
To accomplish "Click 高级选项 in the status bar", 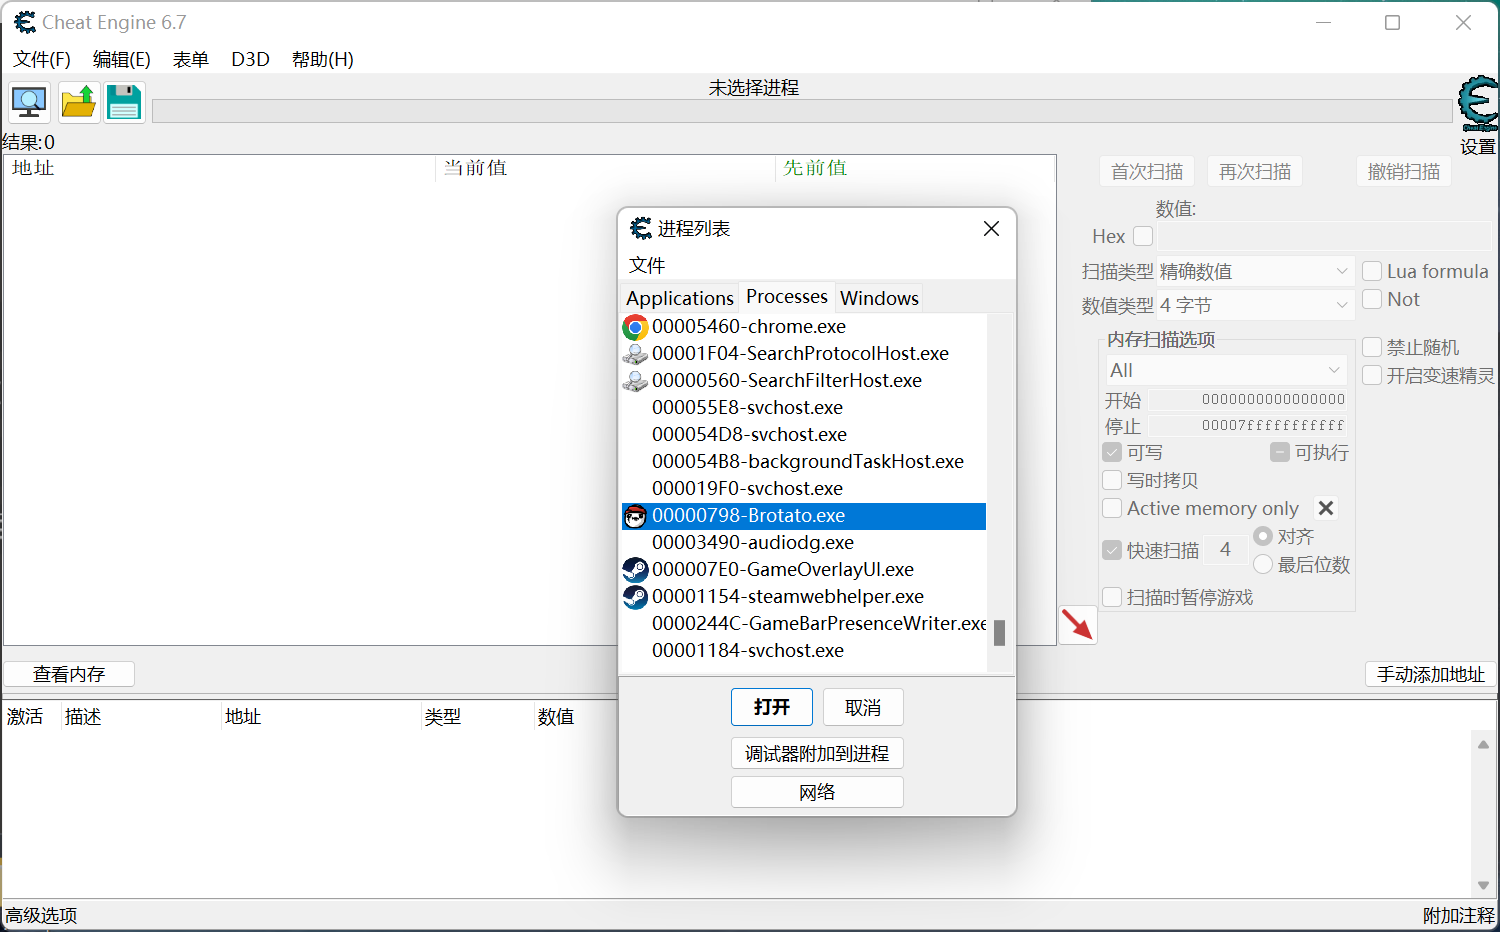I will coord(41,915).
